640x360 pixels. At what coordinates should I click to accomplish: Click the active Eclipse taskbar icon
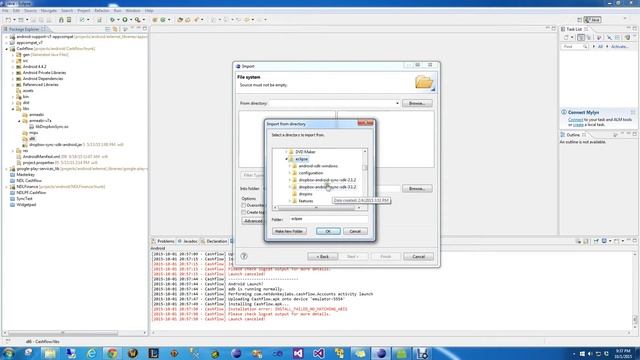[381, 353]
